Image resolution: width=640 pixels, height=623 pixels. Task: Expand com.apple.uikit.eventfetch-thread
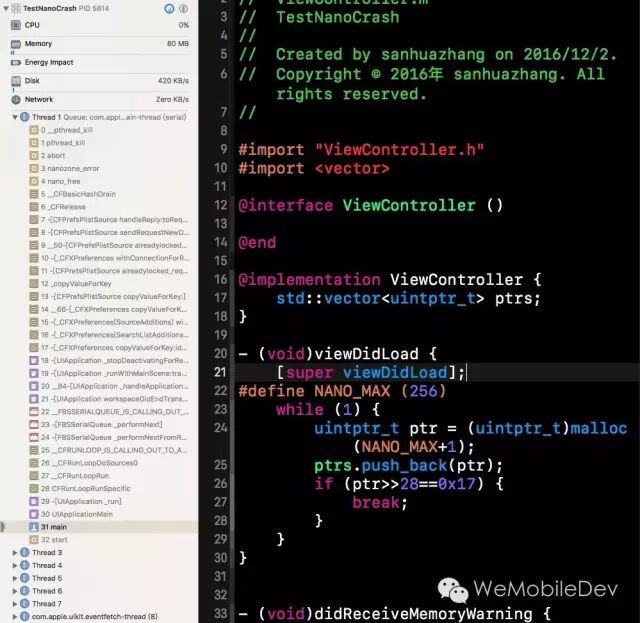click(x=15, y=616)
